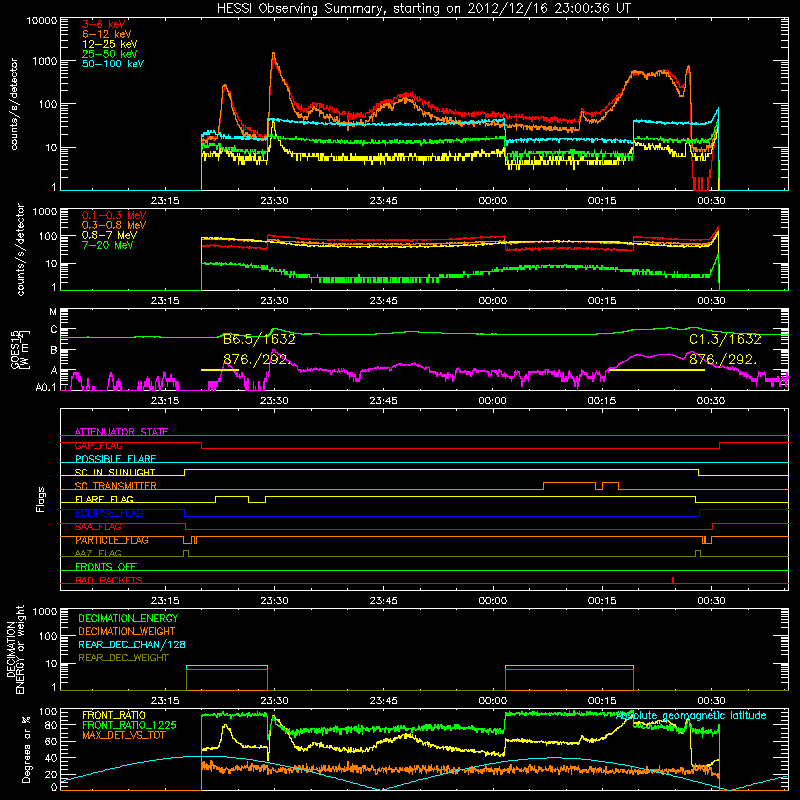
Task: Select the Absolute geomagnetic latitude label
Action: click(x=691, y=716)
